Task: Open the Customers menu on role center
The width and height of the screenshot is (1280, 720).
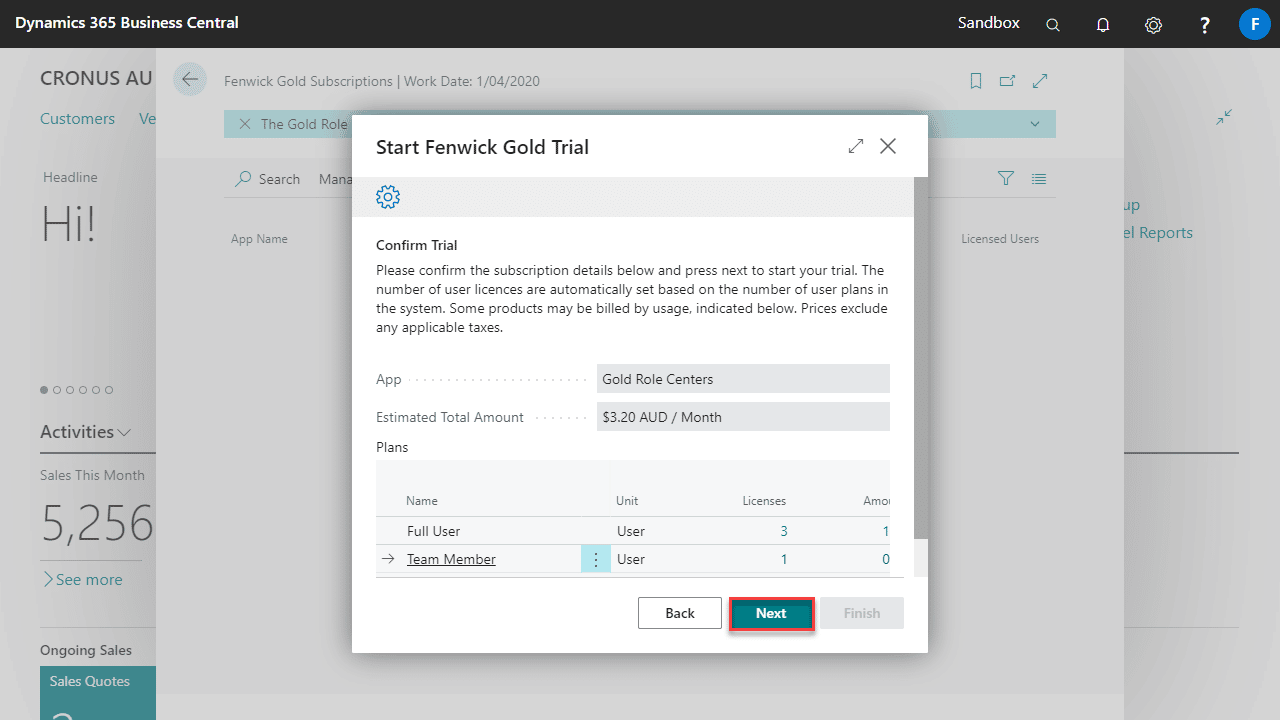Action: point(77,118)
